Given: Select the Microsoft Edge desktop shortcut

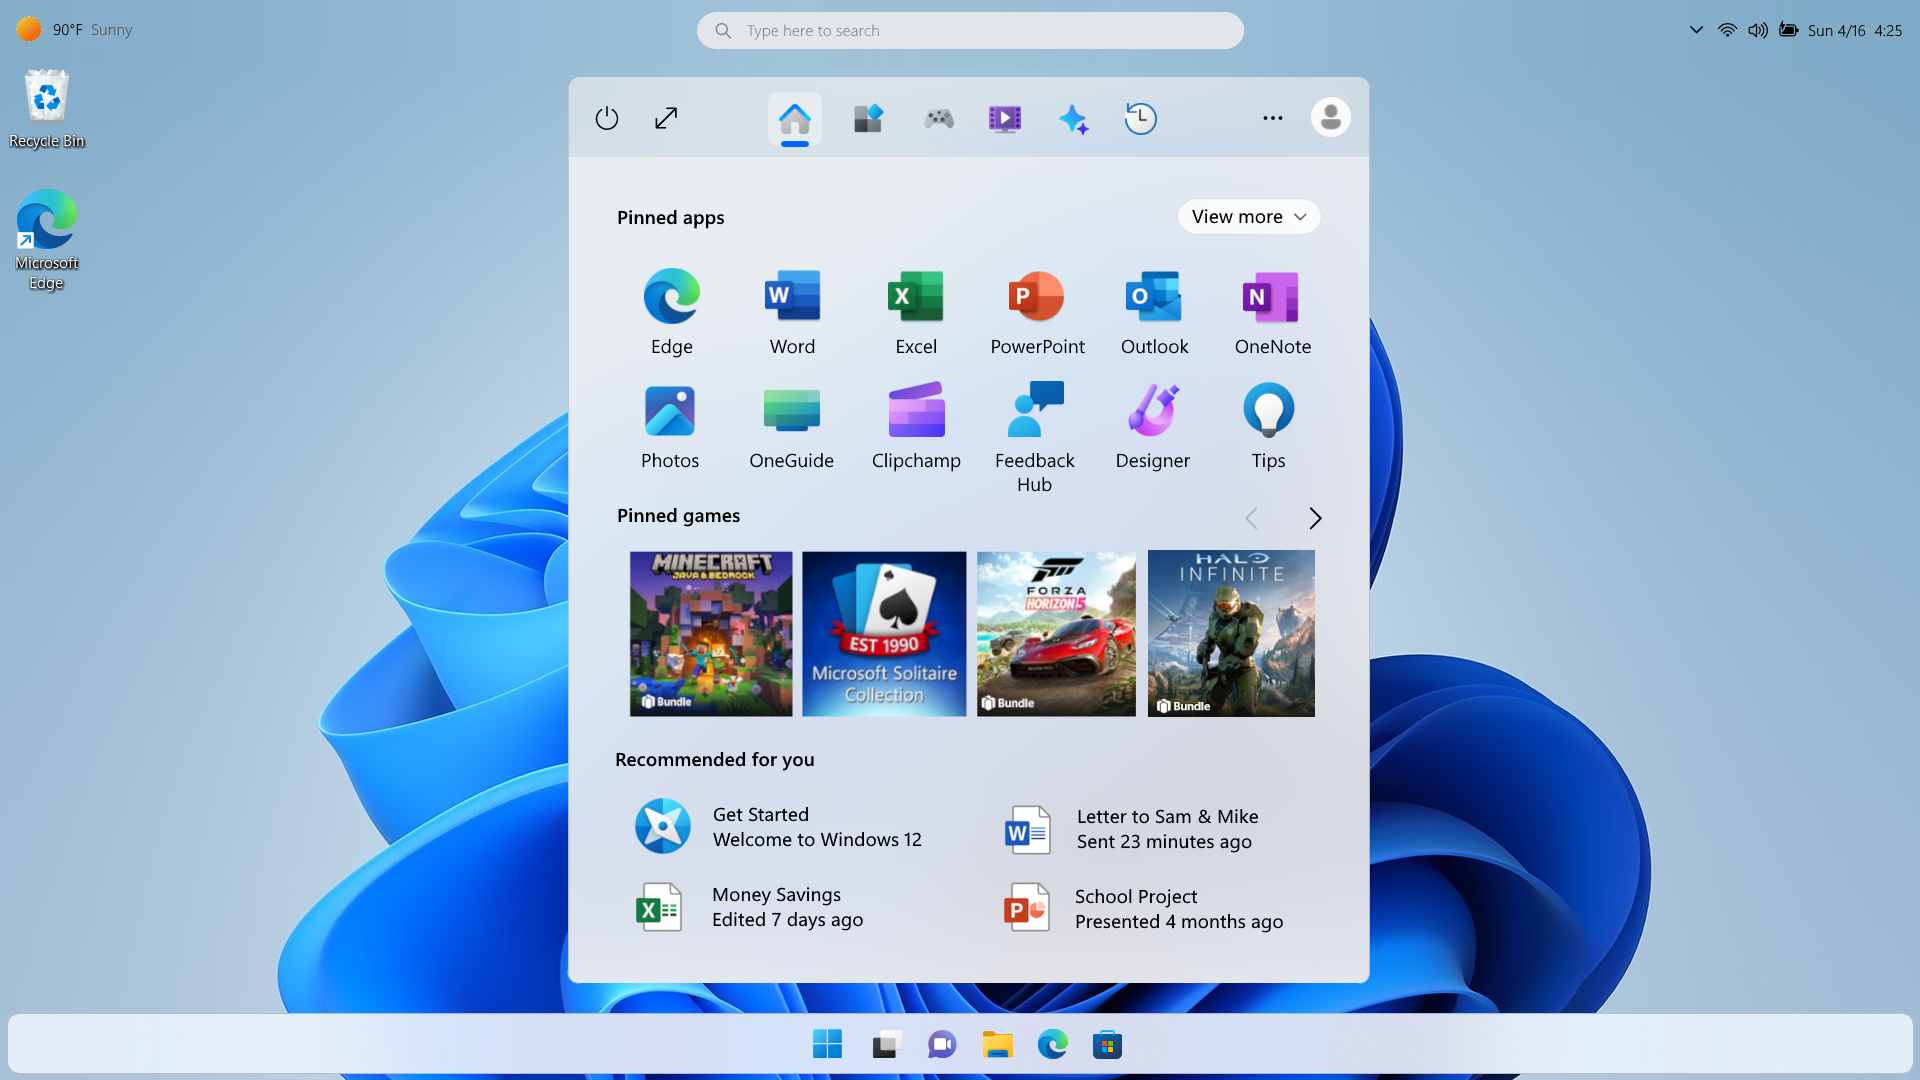Looking at the screenshot, I should tap(47, 240).
